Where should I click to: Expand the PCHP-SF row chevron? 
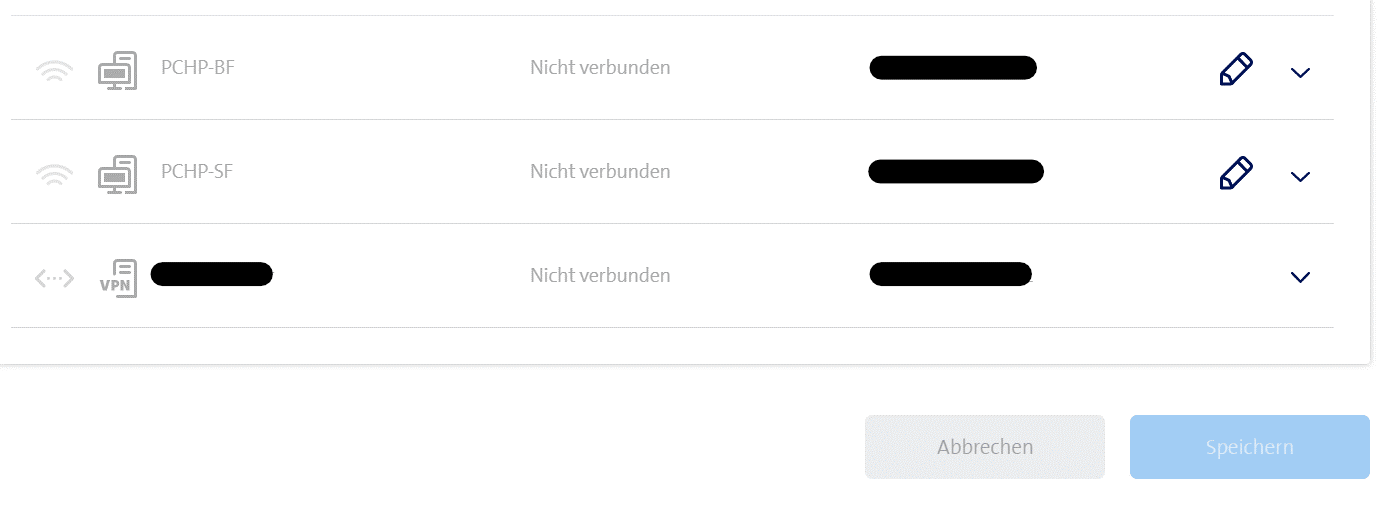[x=1300, y=176]
